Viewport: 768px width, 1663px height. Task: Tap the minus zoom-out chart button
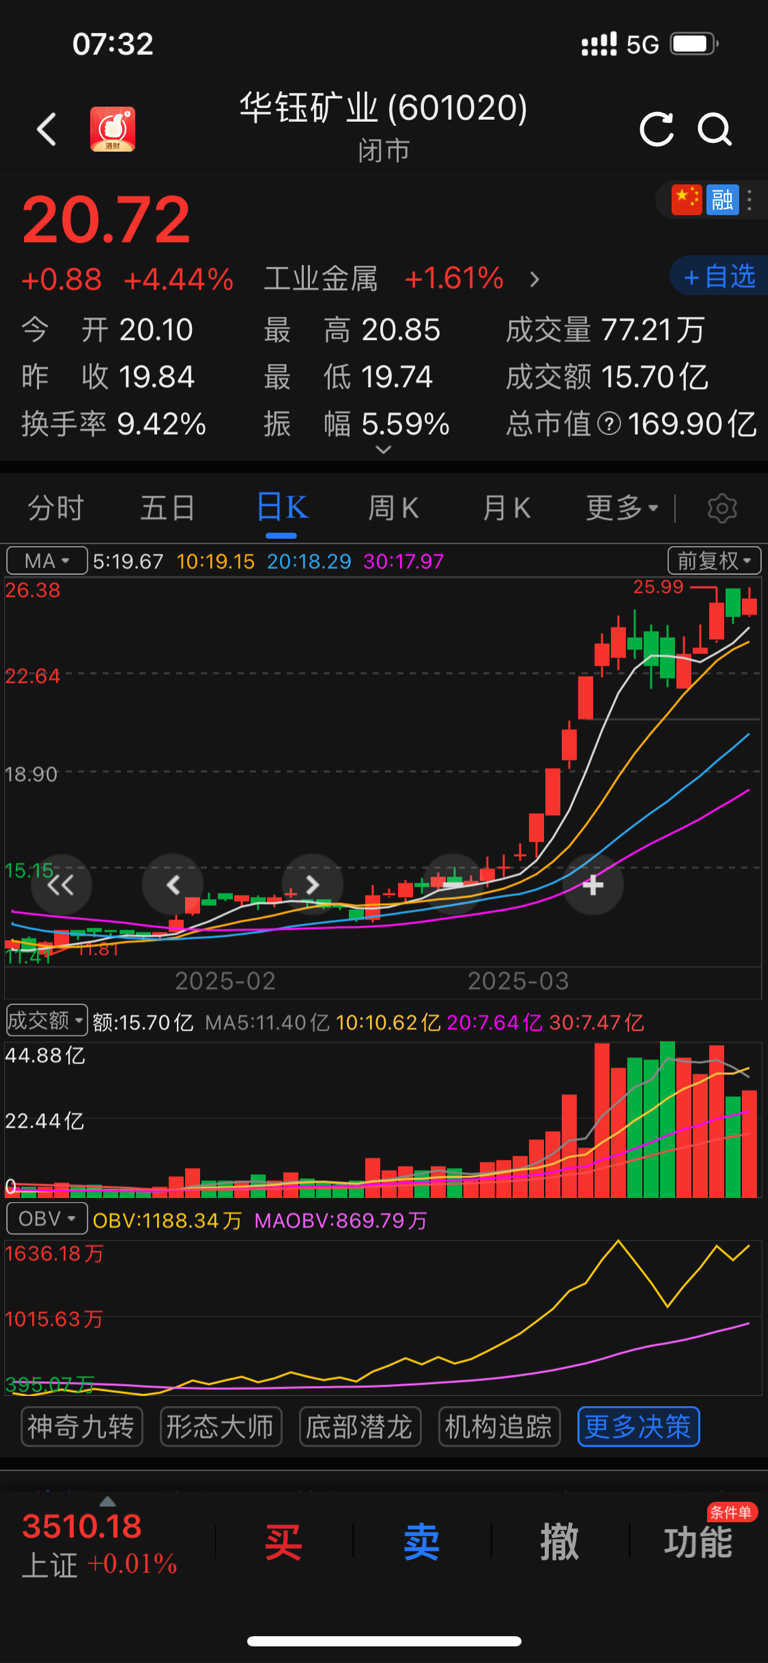point(453,885)
